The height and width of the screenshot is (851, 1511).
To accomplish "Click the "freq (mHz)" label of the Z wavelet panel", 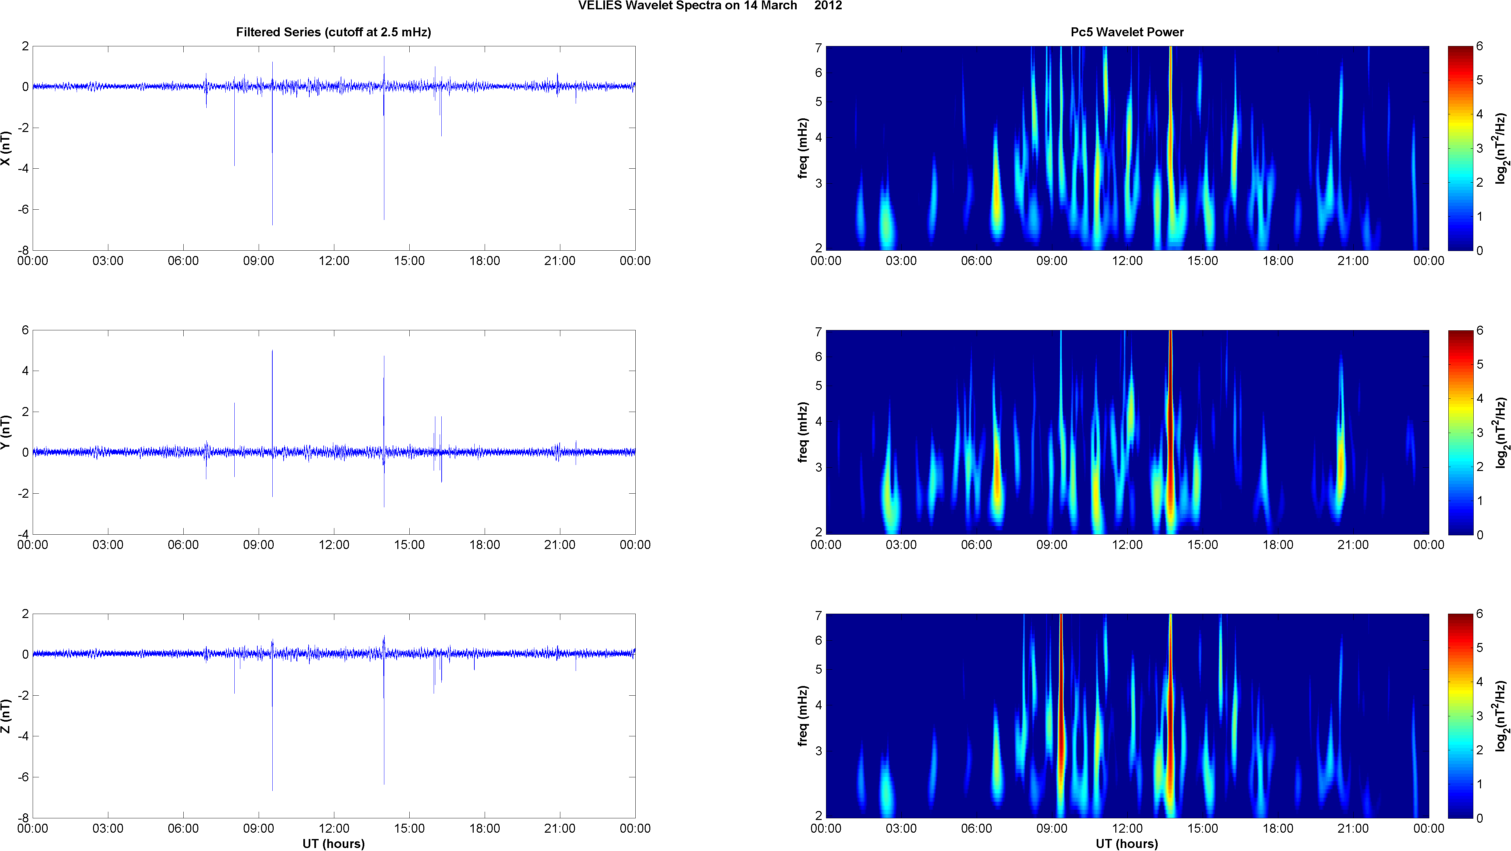I will pyautogui.click(x=803, y=716).
